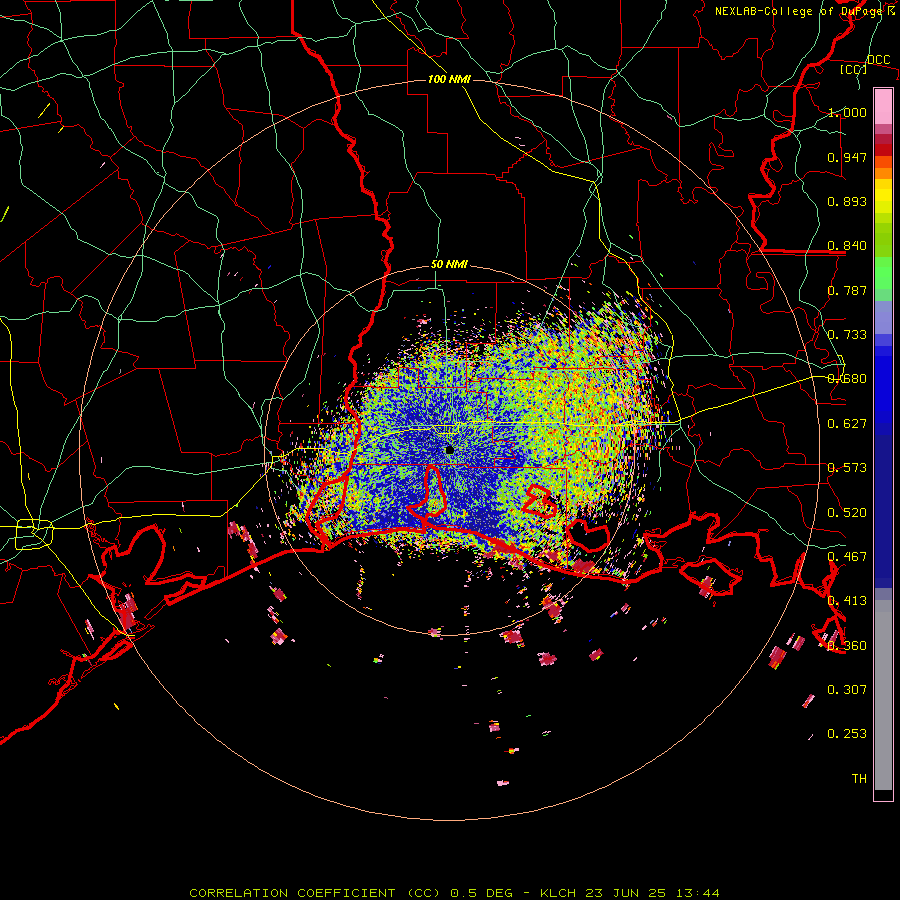Click the 0.467 legend value
900x900 pixels.
847,557
